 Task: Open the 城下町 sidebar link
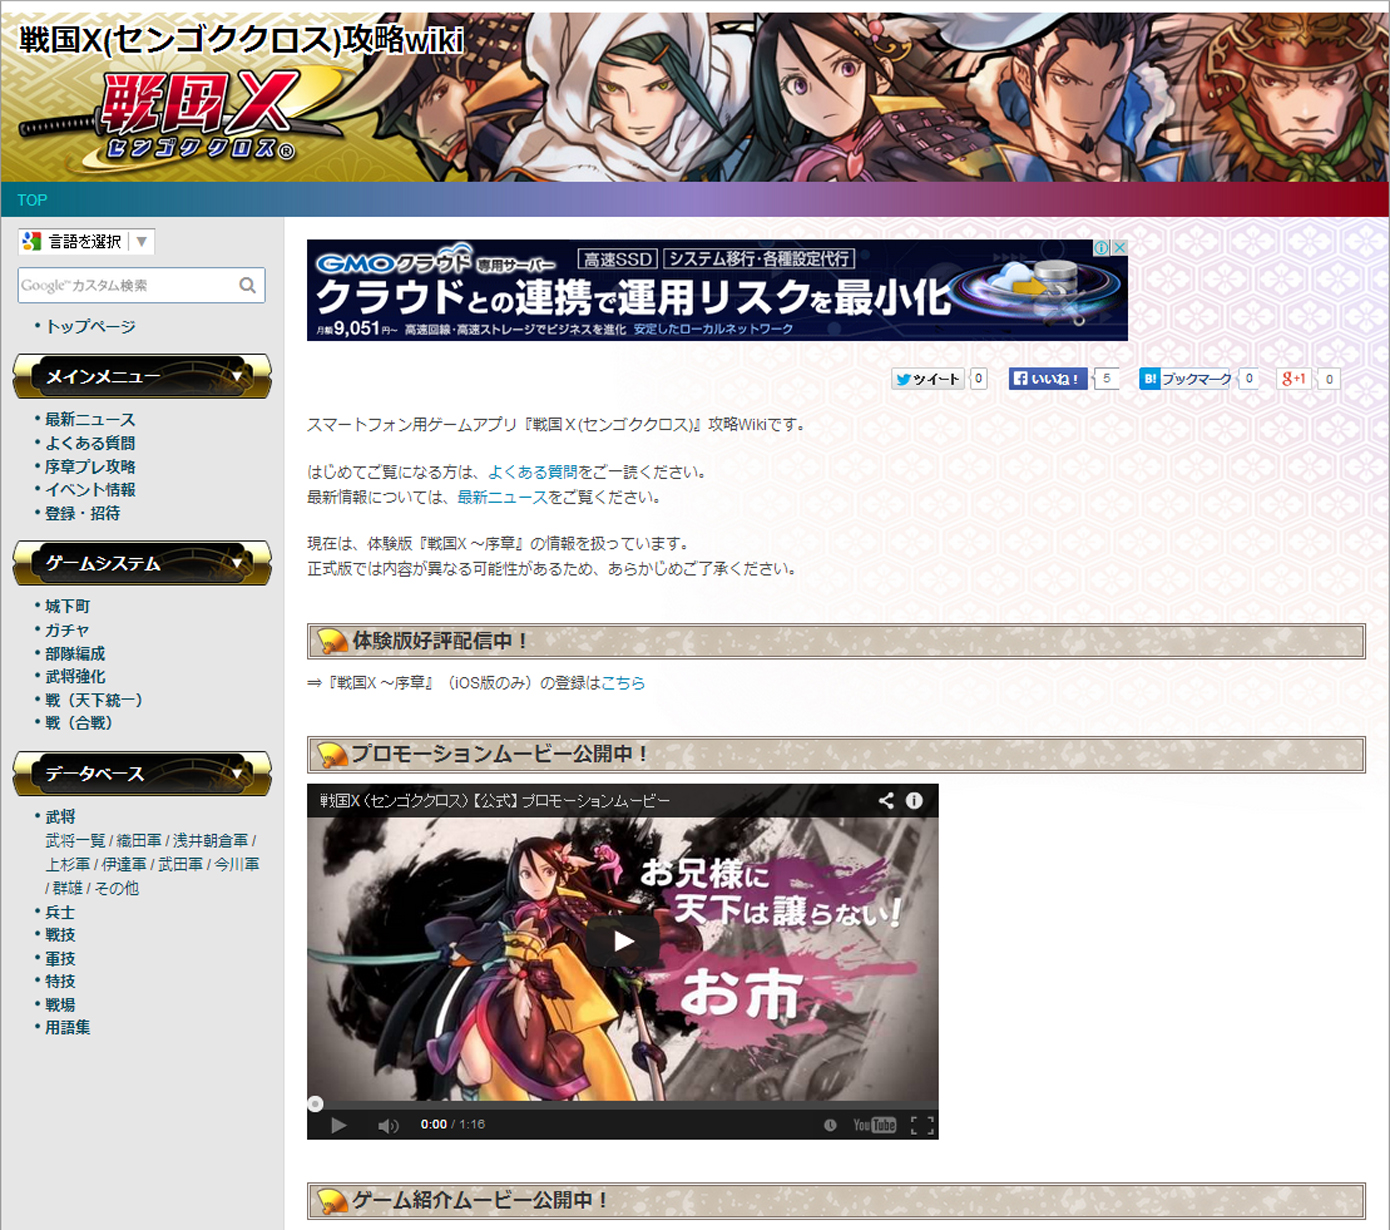67,606
